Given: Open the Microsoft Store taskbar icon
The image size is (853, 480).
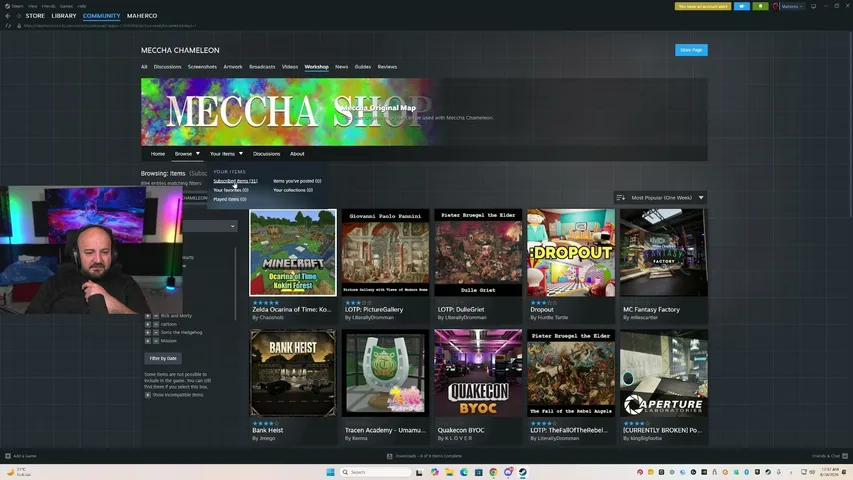Looking at the screenshot, I should [479, 472].
